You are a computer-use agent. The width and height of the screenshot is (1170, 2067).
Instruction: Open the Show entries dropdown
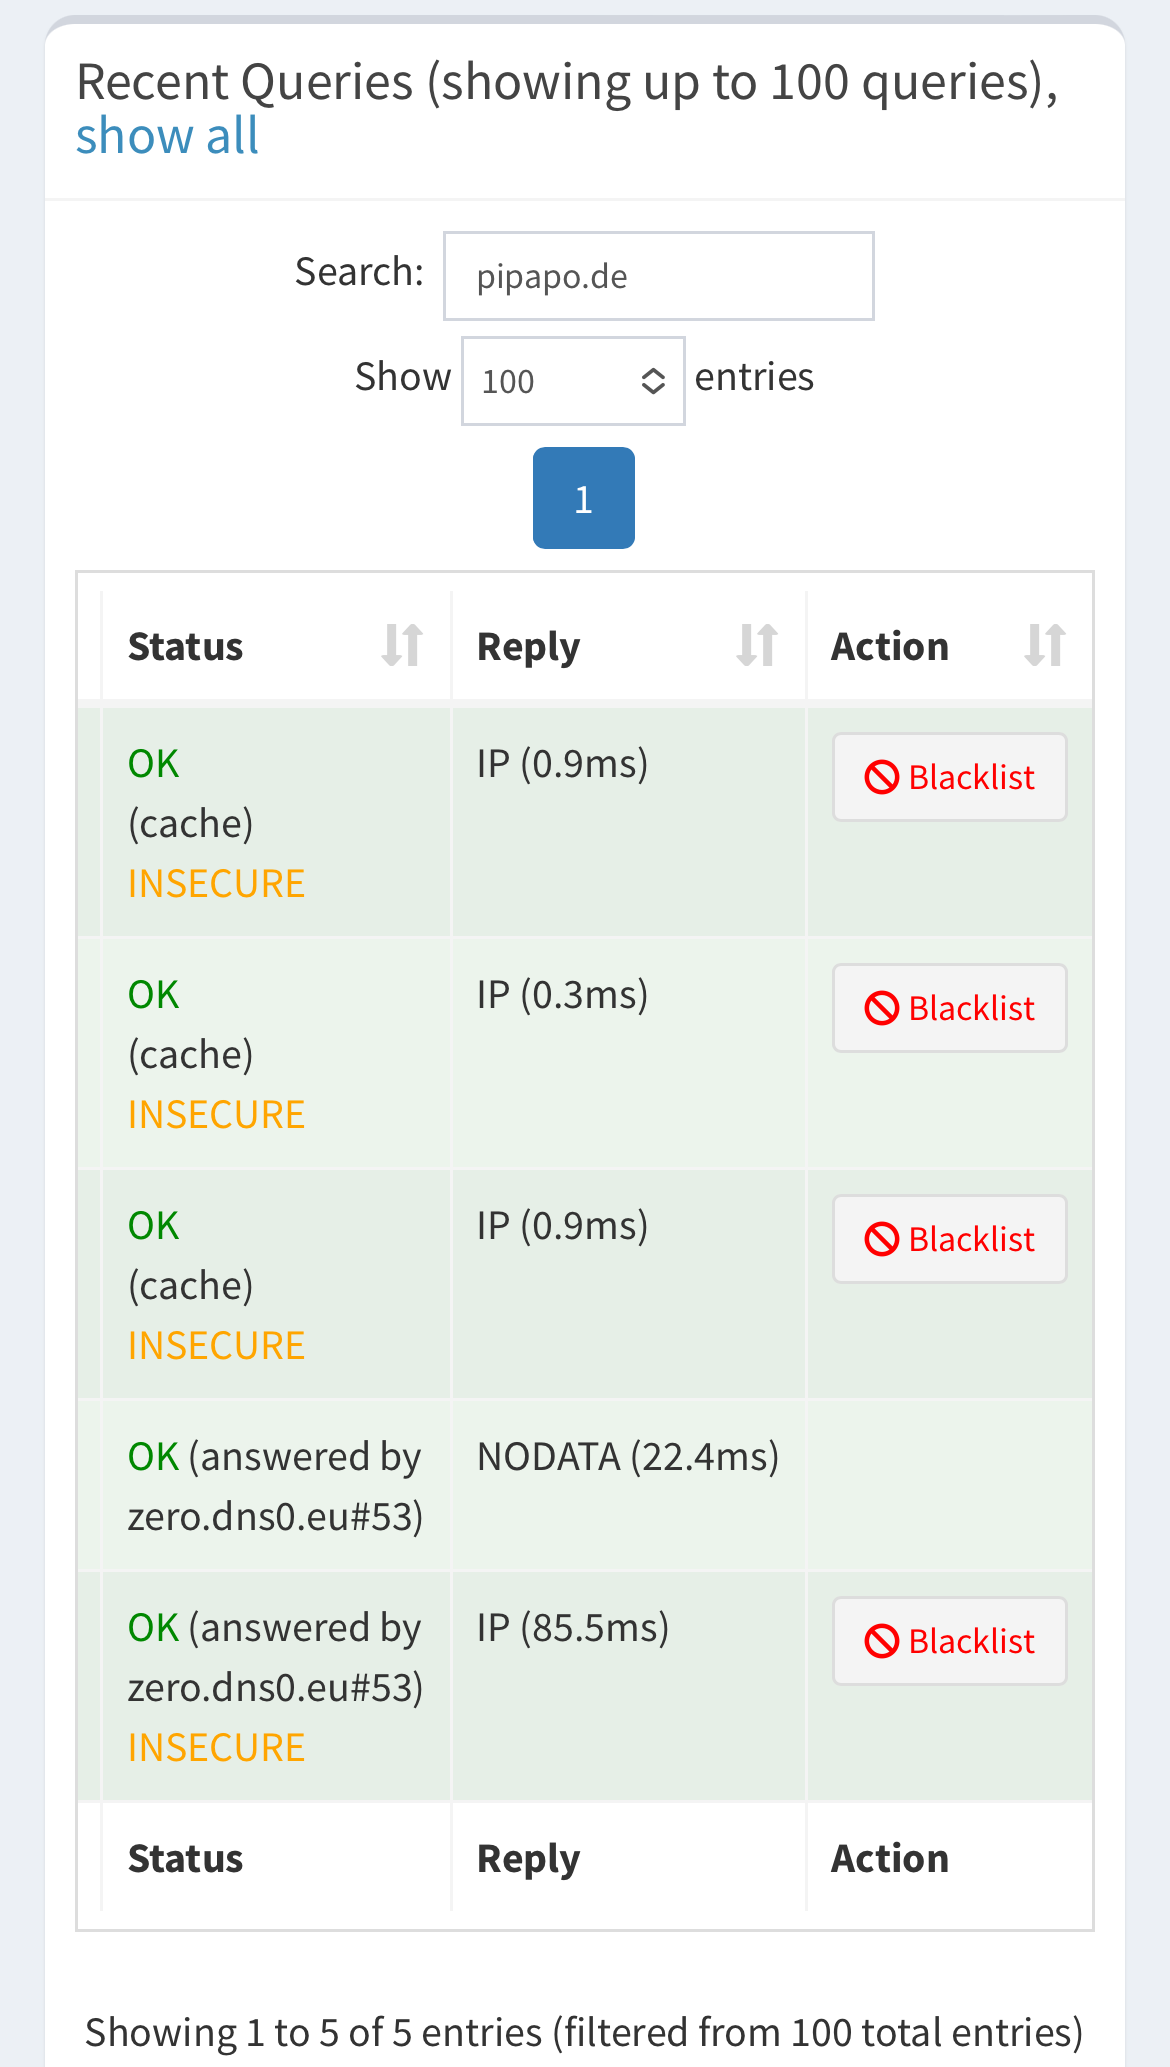(573, 381)
